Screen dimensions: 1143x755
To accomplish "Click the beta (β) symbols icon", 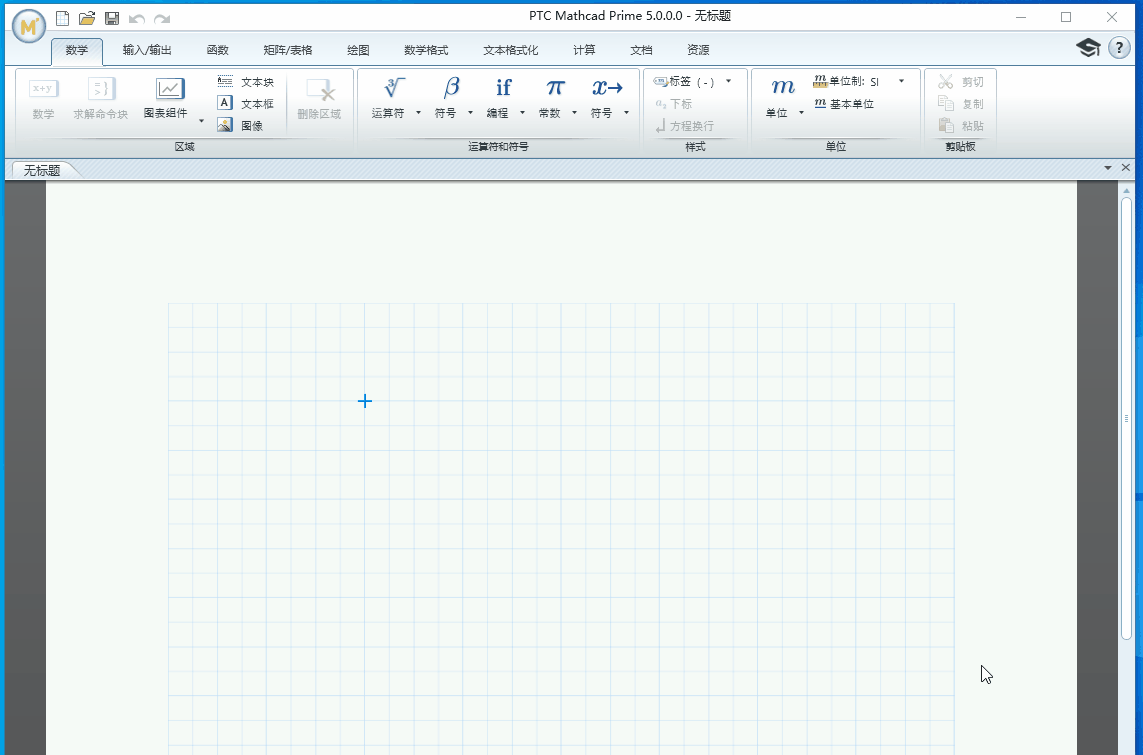I will click(451, 89).
